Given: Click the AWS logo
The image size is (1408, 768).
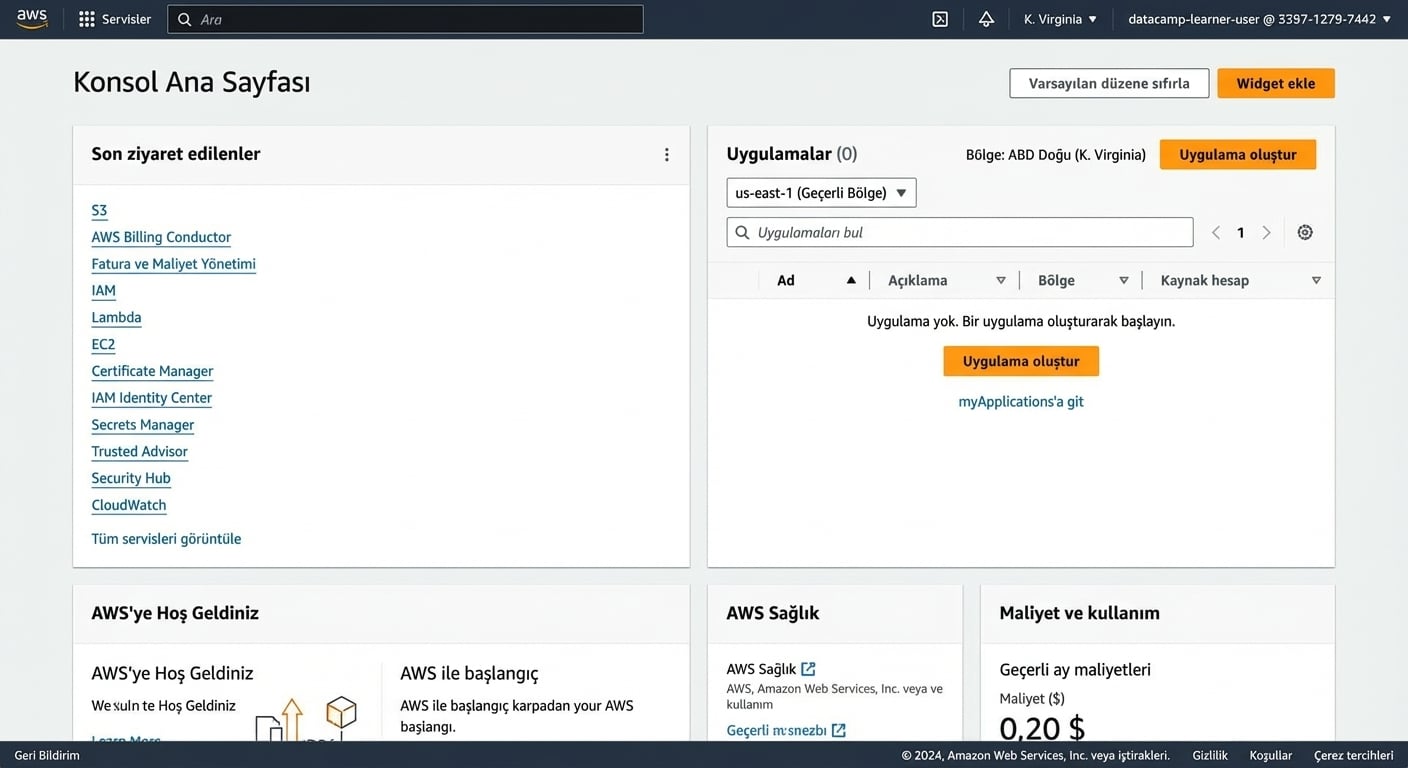Looking at the screenshot, I should [30, 17].
